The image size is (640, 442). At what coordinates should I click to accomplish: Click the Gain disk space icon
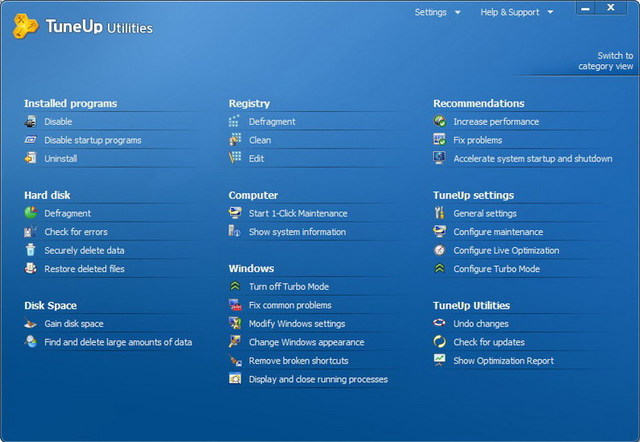point(31,324)
